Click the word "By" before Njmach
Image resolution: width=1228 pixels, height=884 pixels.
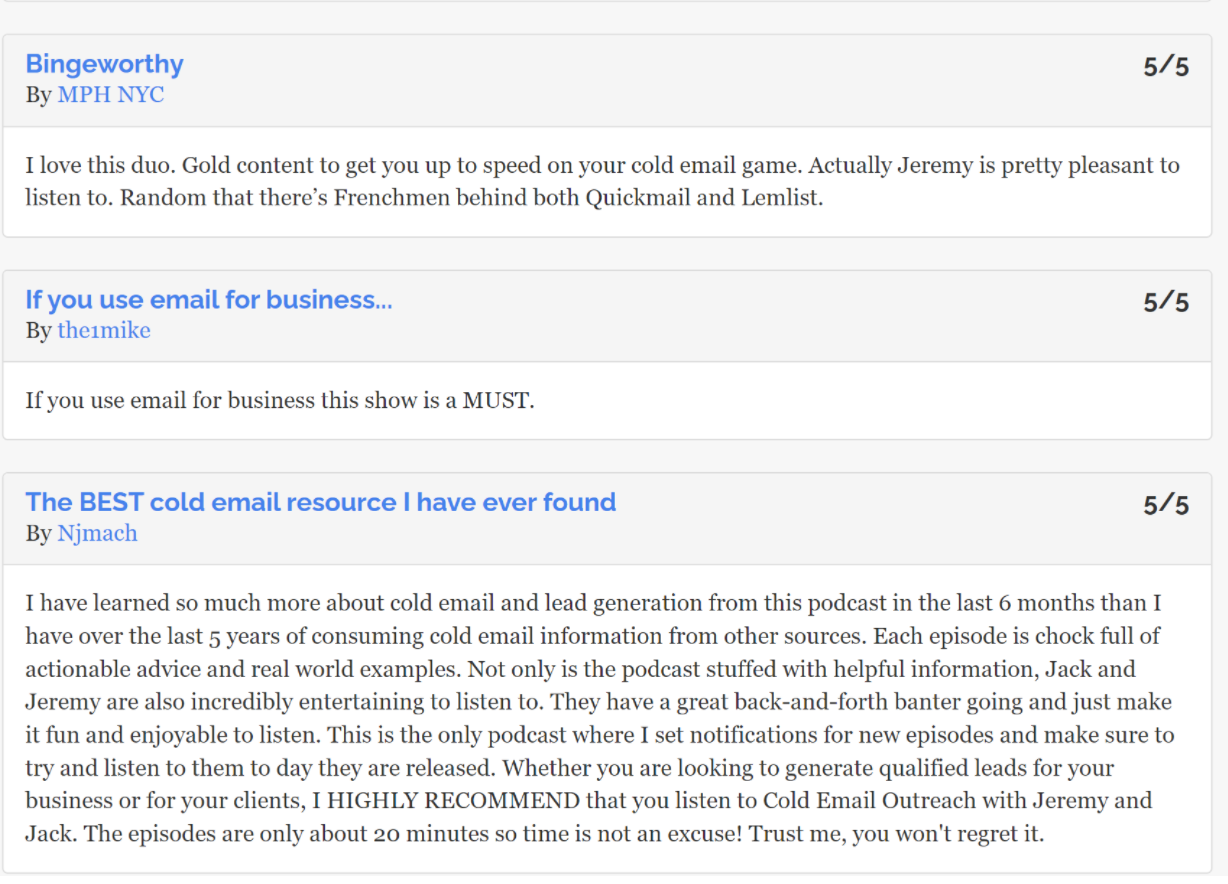(x=38, y=534)
